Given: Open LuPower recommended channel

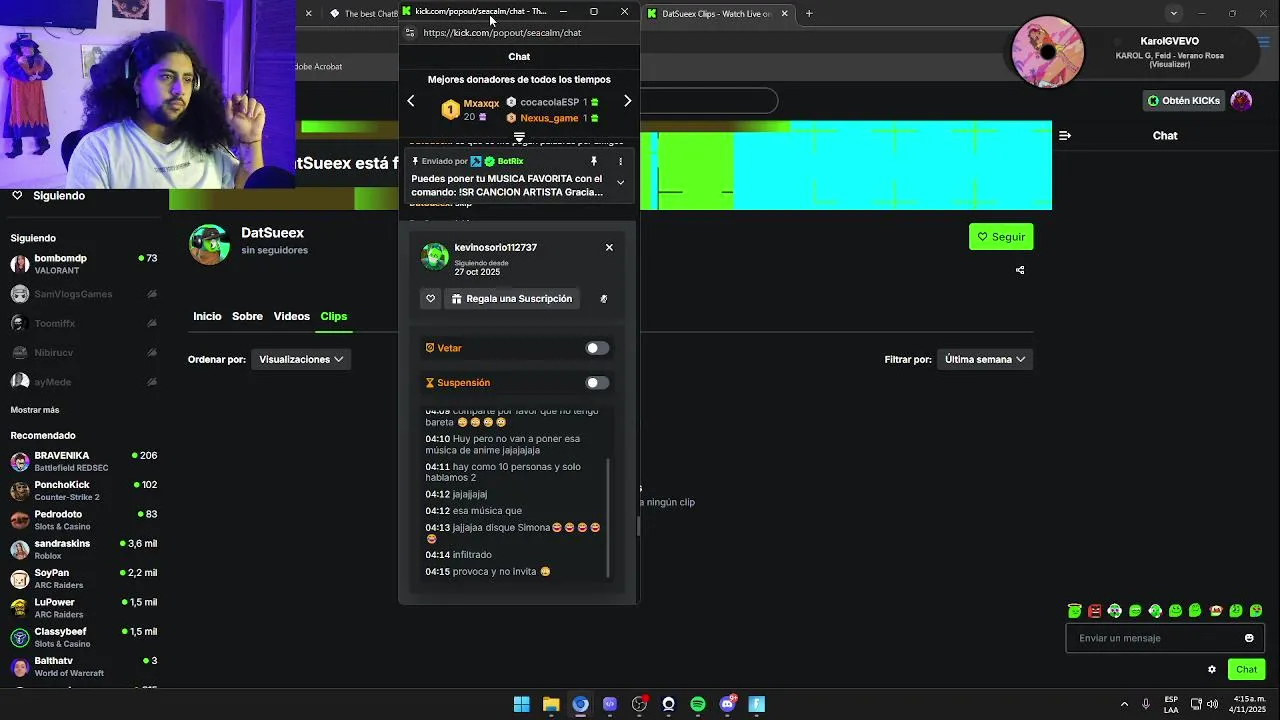Looking at the screenshot, I should (x=84, y=608).
